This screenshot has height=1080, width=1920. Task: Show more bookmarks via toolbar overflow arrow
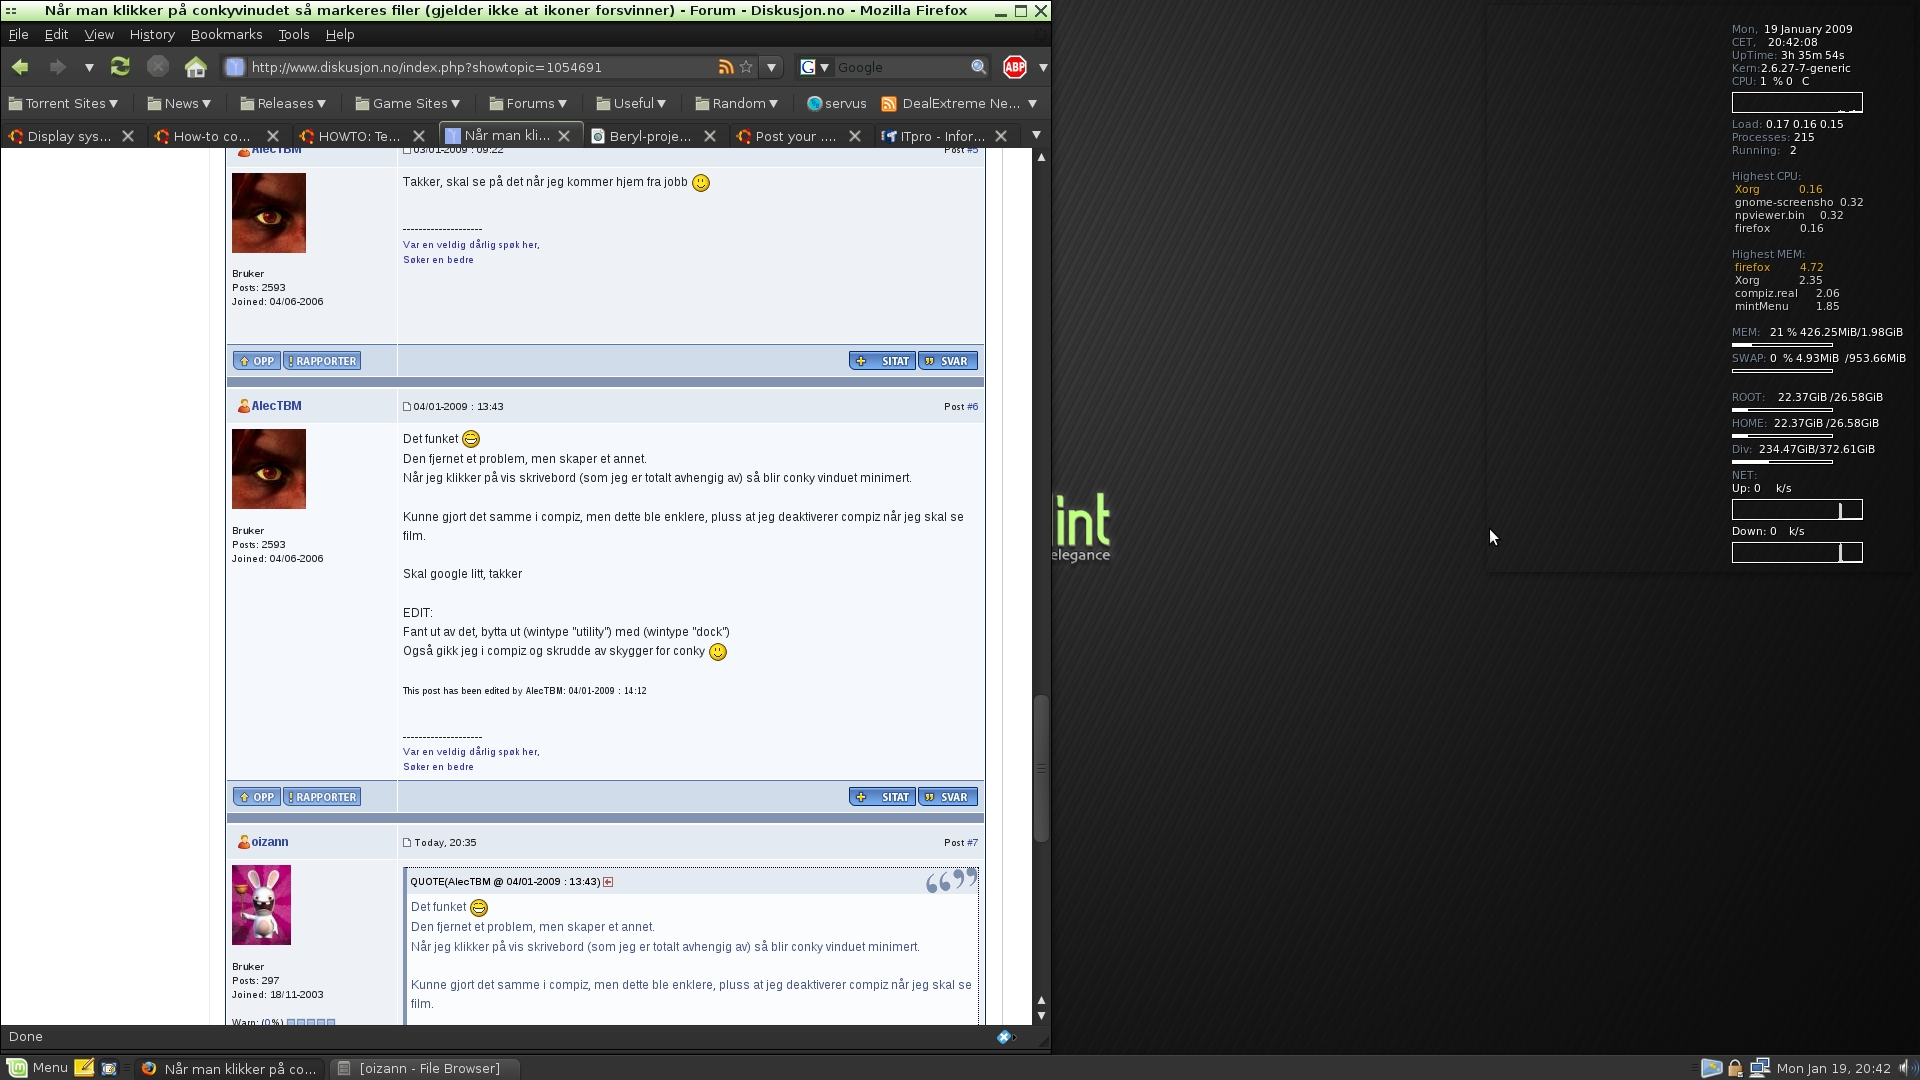(x=1032, y=103)
